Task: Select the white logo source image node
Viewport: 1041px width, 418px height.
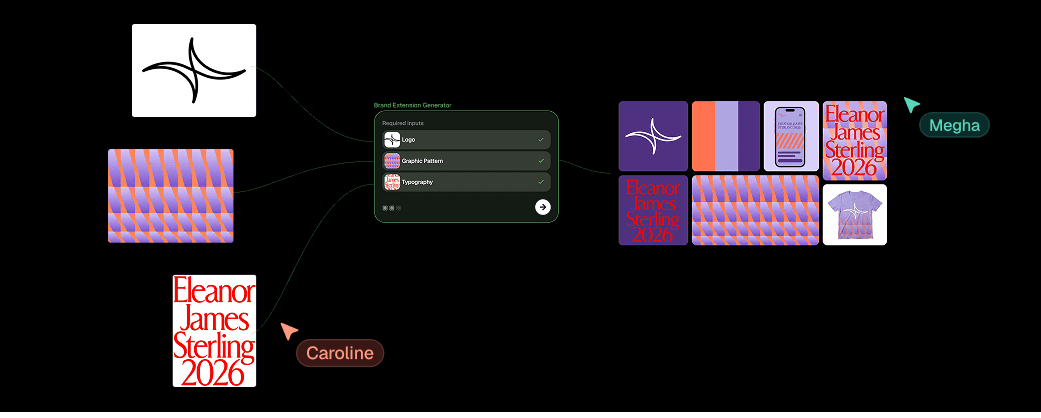Action: pos(194,70)
